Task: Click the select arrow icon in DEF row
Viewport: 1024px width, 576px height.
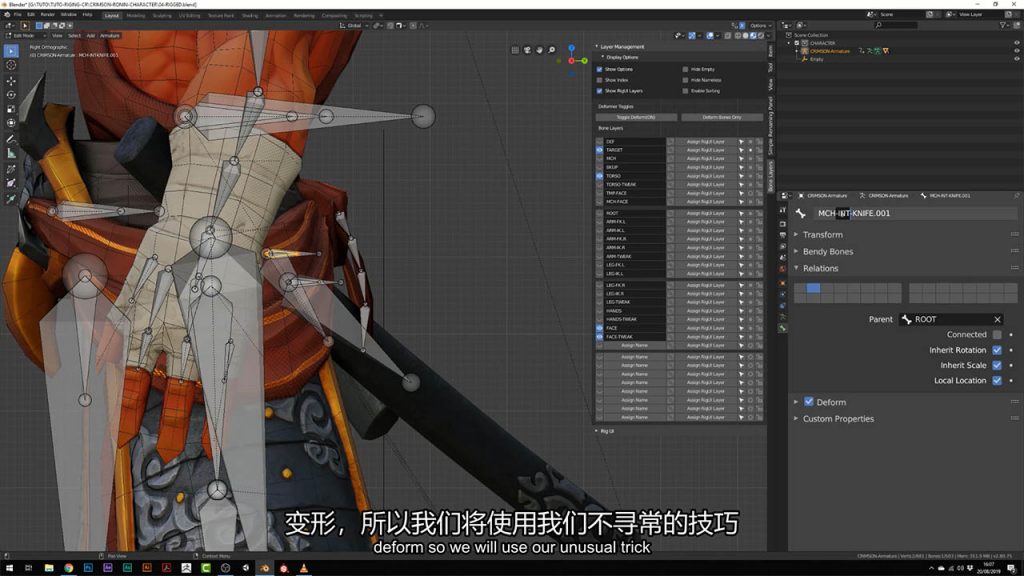Action: pos(741,141)
